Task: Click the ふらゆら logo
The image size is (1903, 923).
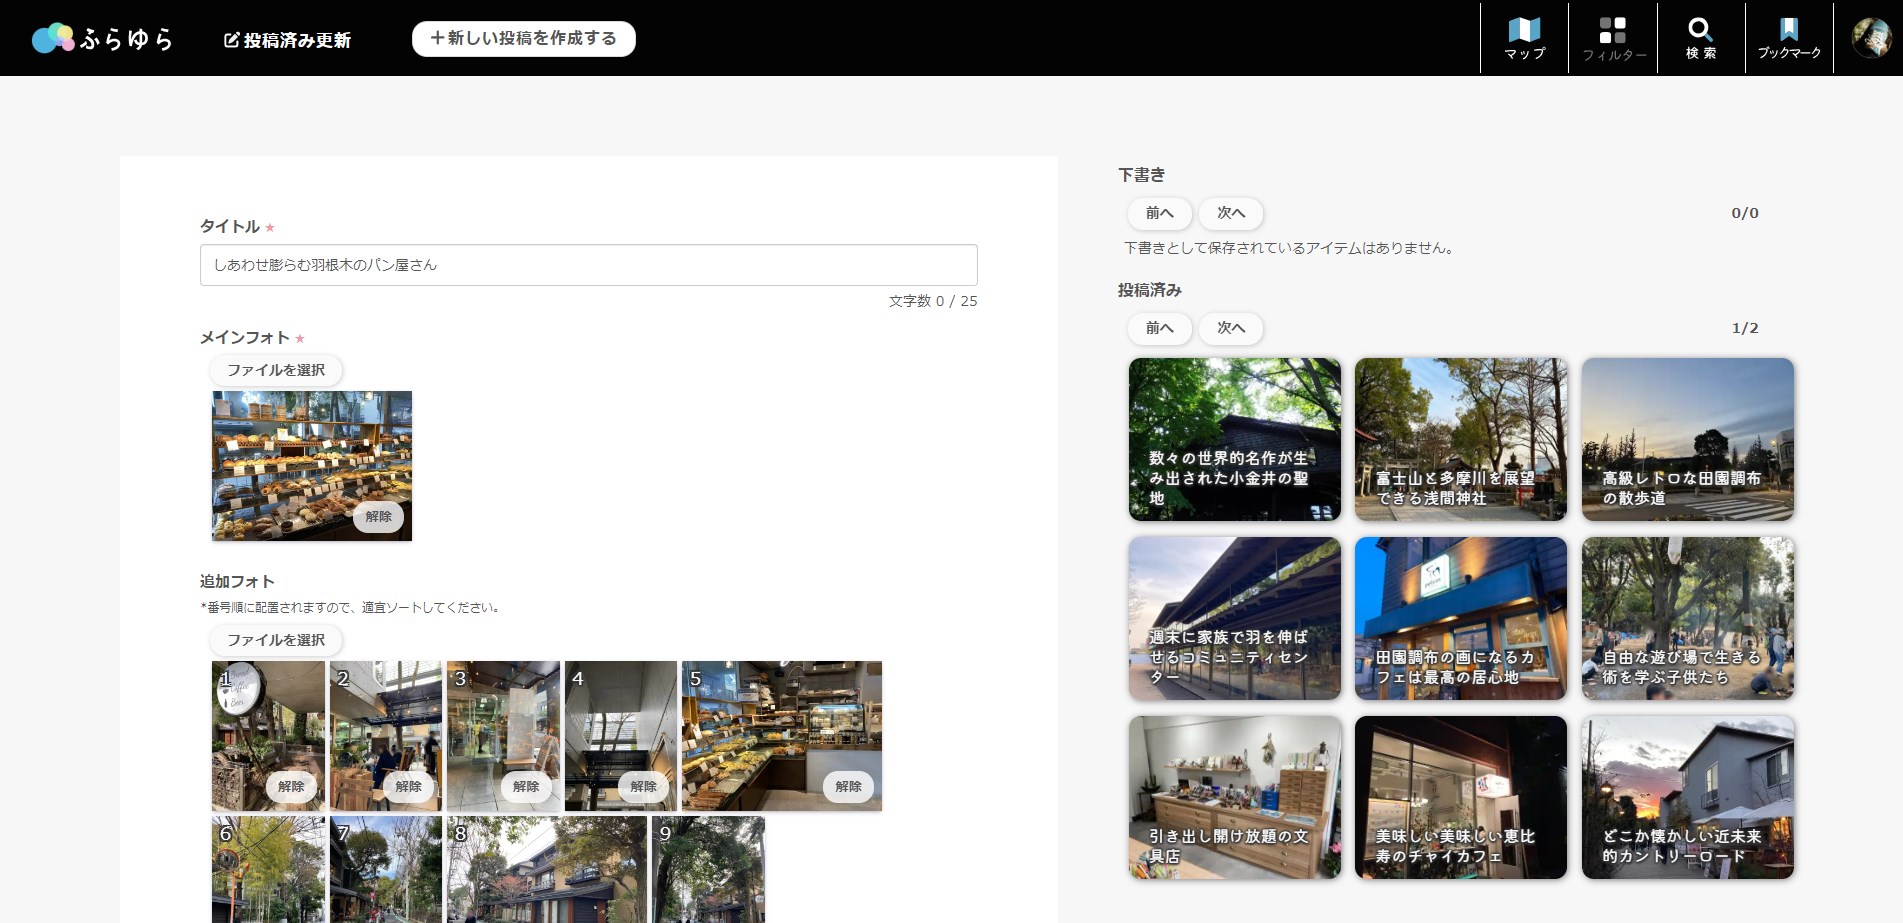Action: click(x=103, y=38)
